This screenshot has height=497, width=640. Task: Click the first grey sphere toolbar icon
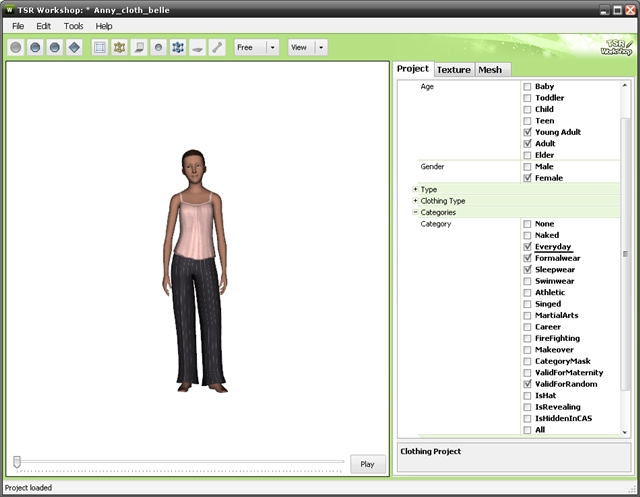[x=16, y=47]
